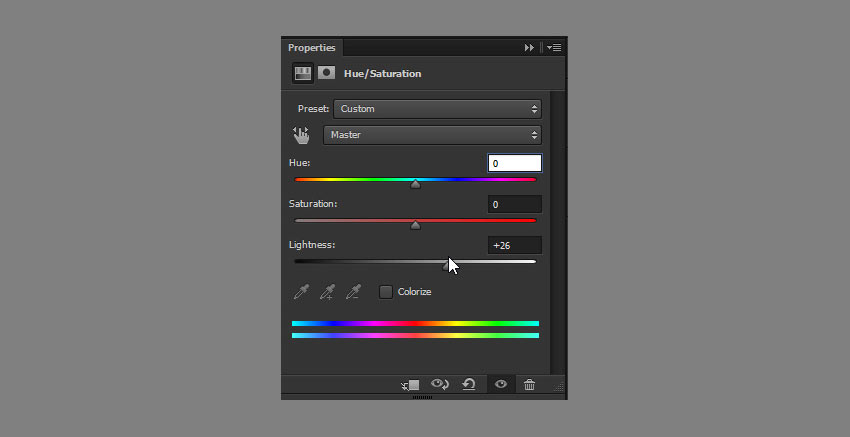Click the Lightness value field
Viewport: 850px width, 437px height.
tap(514, 246)
